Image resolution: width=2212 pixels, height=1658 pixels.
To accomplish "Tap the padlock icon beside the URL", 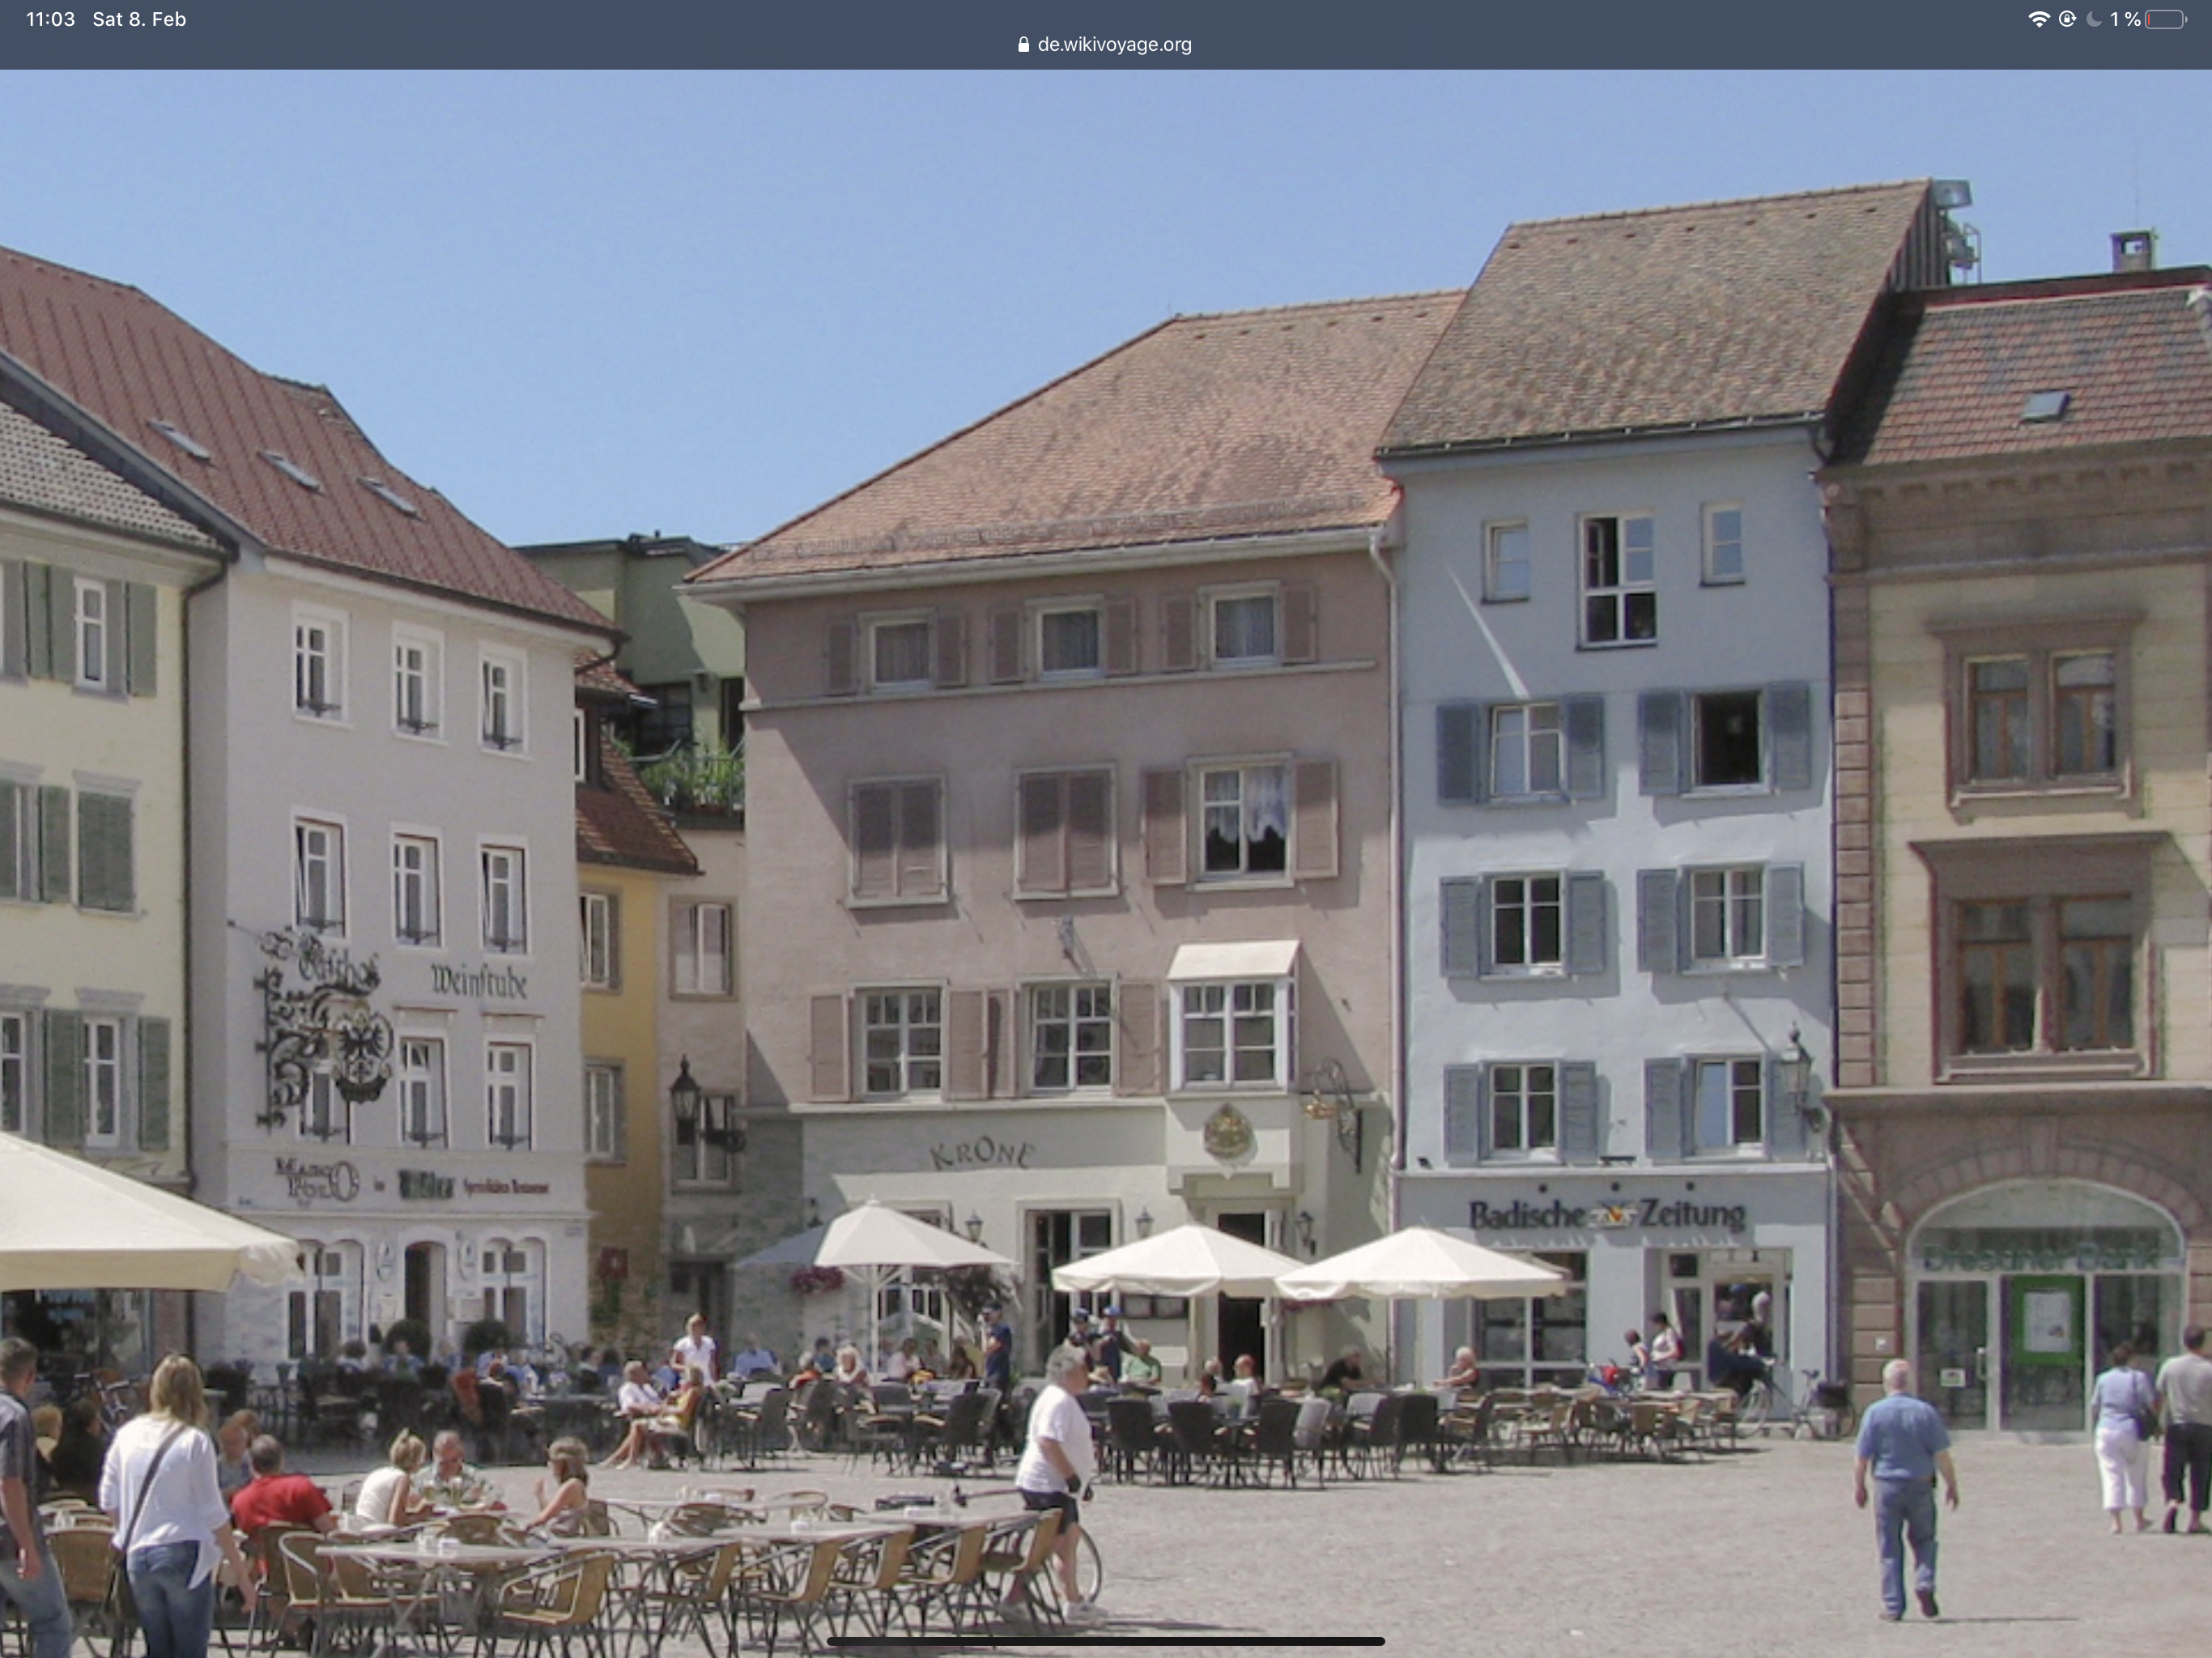I will pyautogui.click(x=1023, y=44).
